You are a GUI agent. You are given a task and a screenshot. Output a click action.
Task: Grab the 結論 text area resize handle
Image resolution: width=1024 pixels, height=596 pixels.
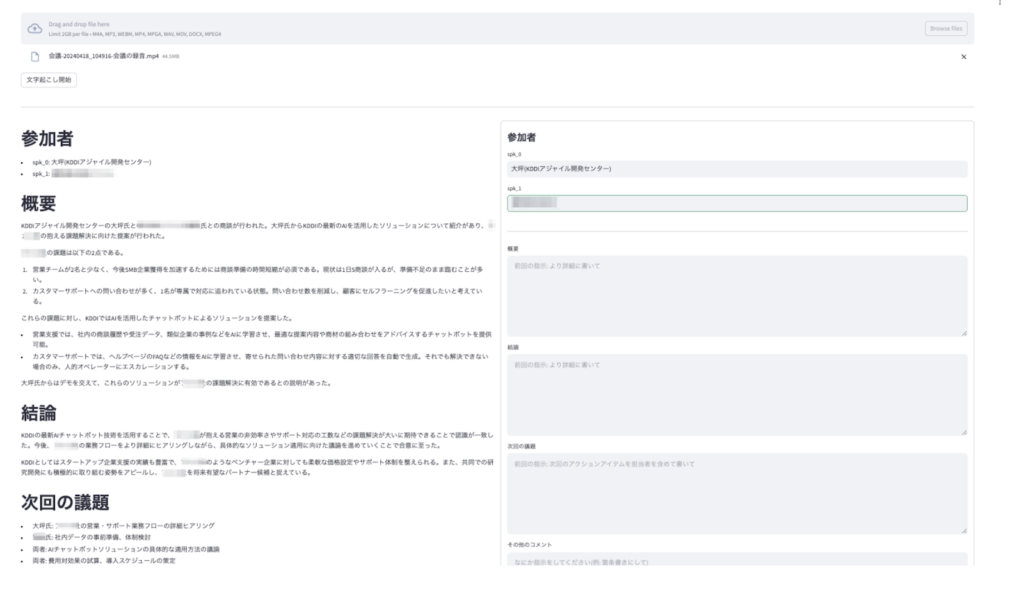964,431
